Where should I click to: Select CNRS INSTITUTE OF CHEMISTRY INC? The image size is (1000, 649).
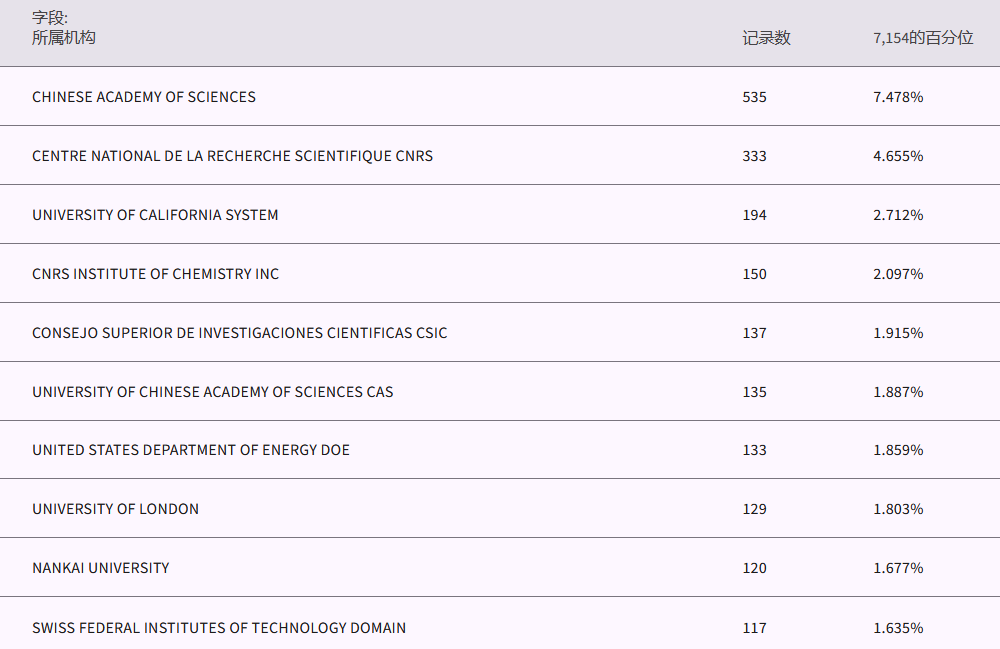click(x=155, y=274)
